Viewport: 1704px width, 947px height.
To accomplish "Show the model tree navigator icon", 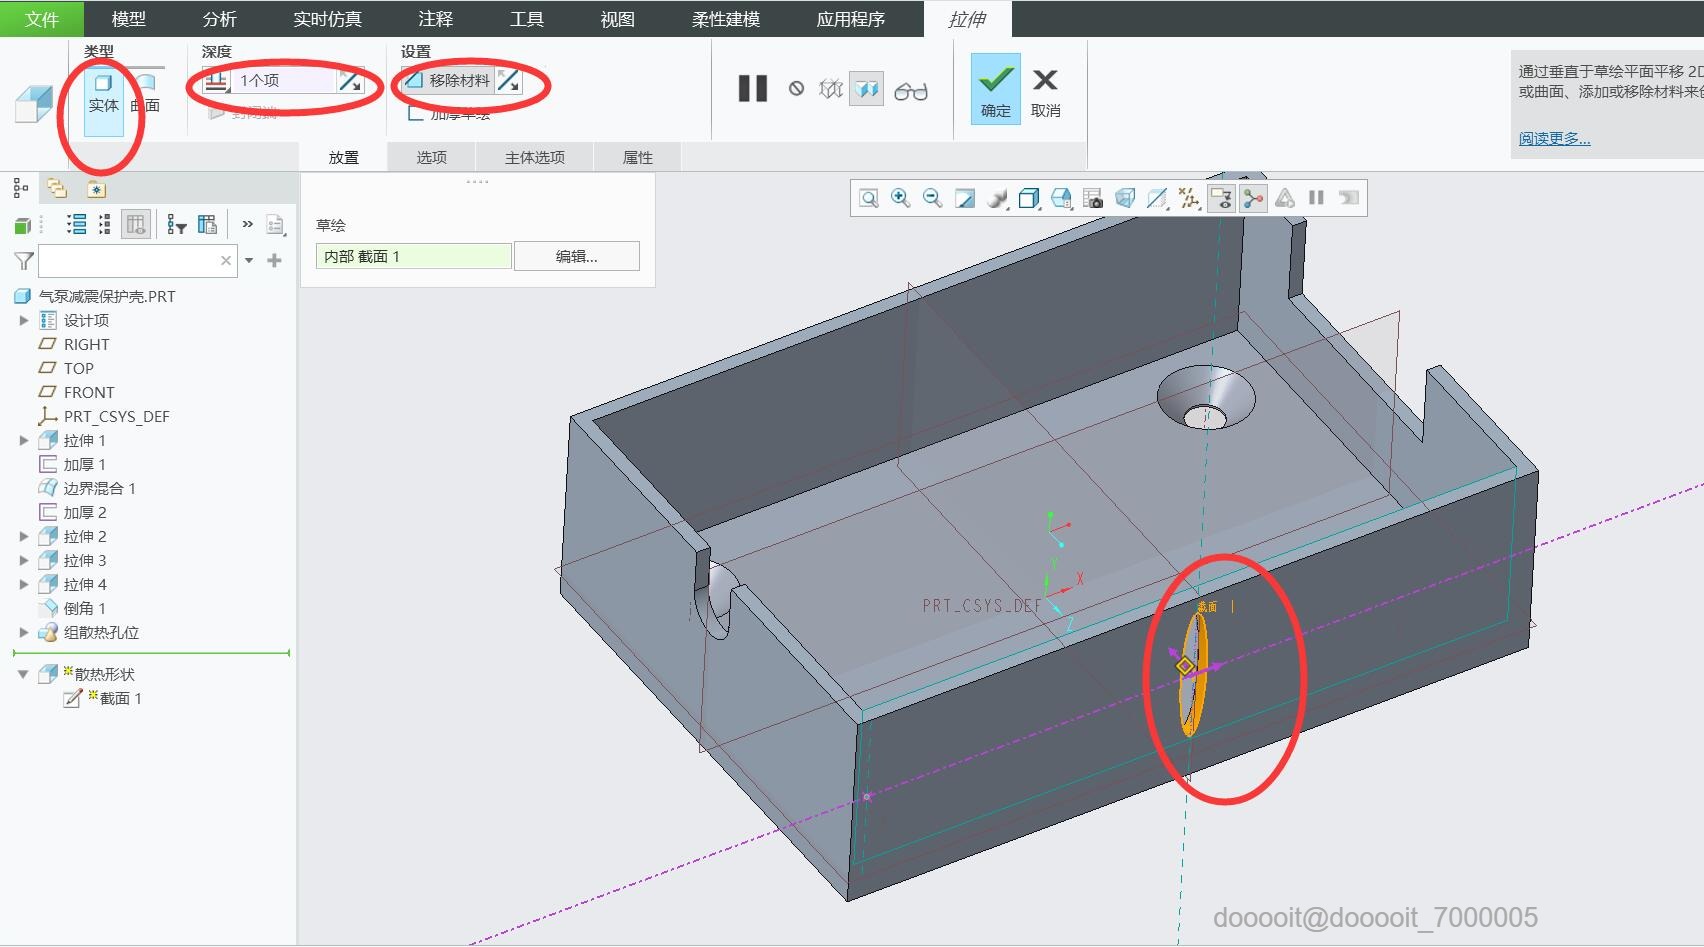I will point(20,188).
